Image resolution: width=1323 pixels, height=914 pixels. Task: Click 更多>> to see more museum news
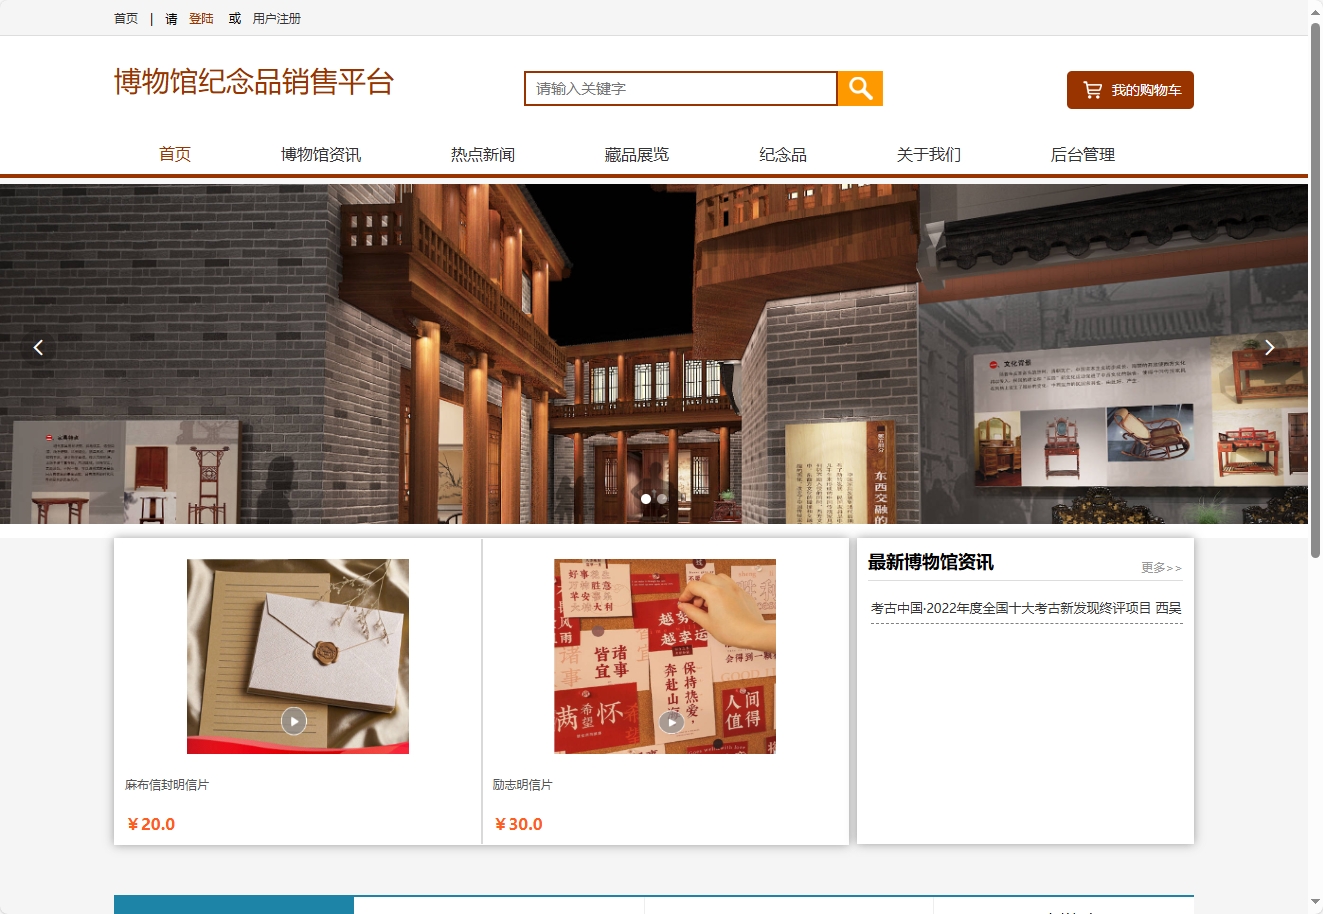pos(1161,567)
